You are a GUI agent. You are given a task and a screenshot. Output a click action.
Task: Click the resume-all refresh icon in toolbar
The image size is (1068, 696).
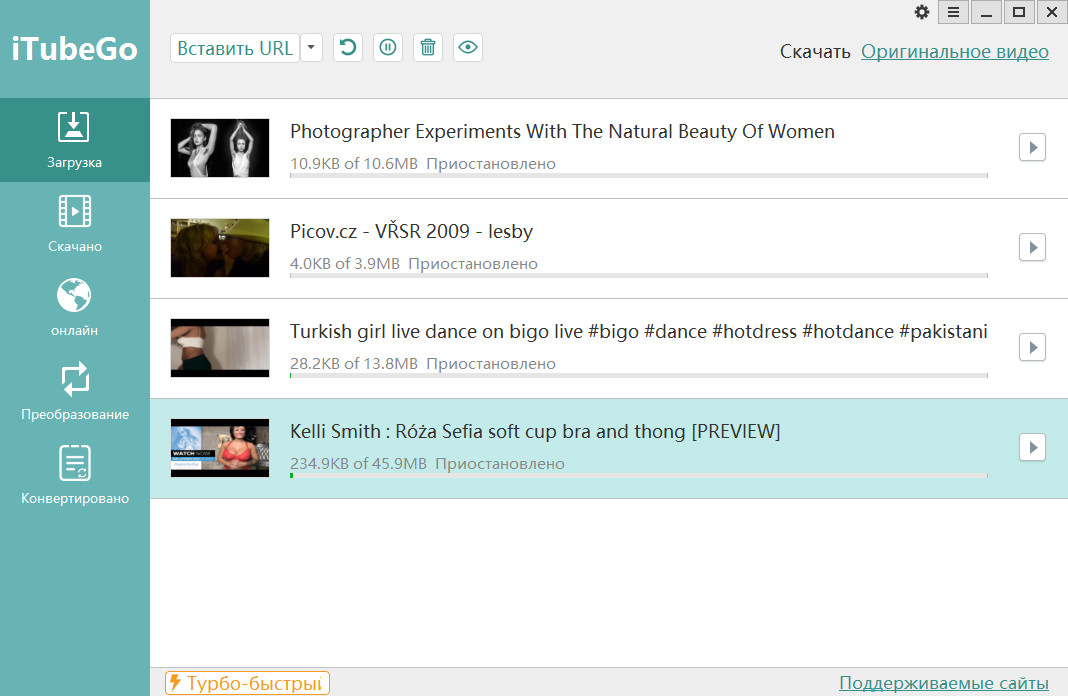tap(347, 48)
